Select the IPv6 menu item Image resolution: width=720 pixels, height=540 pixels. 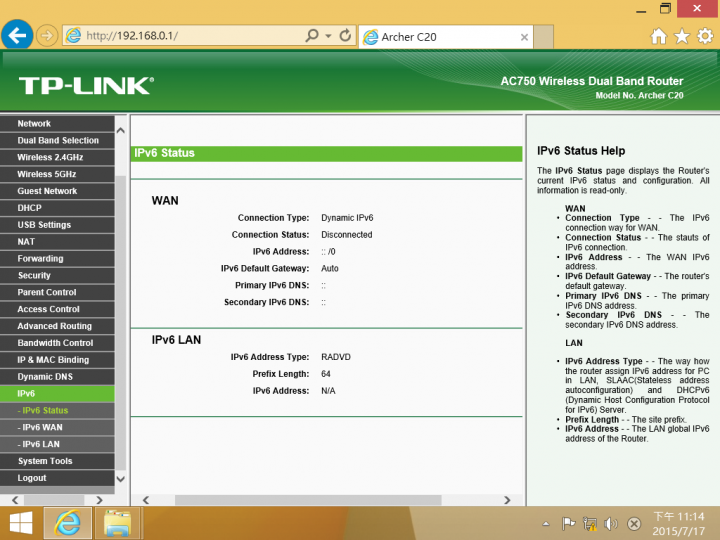[57, 394]
